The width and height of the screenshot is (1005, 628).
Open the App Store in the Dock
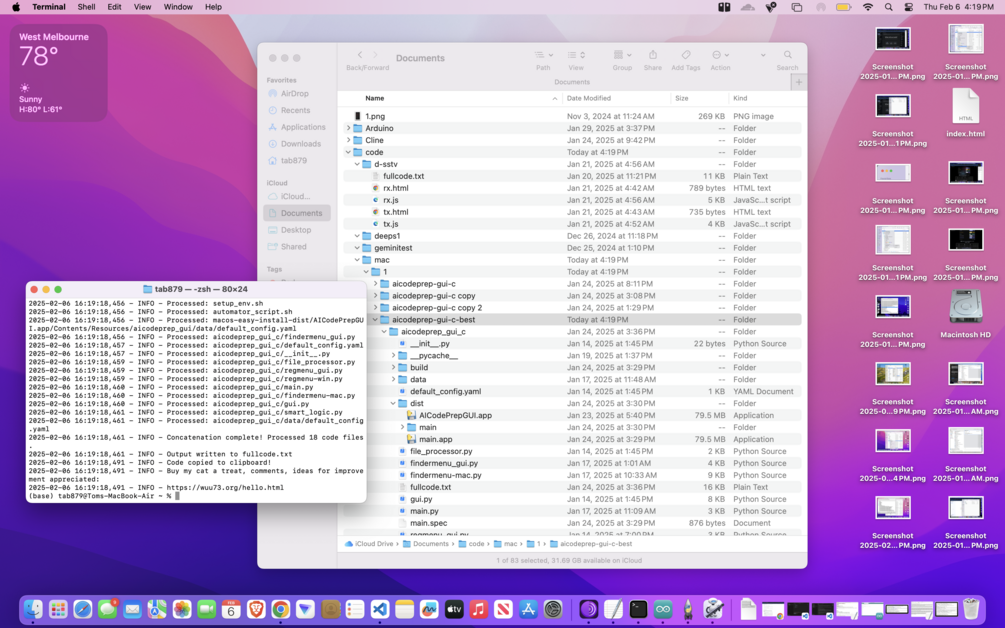coord(528,609)
